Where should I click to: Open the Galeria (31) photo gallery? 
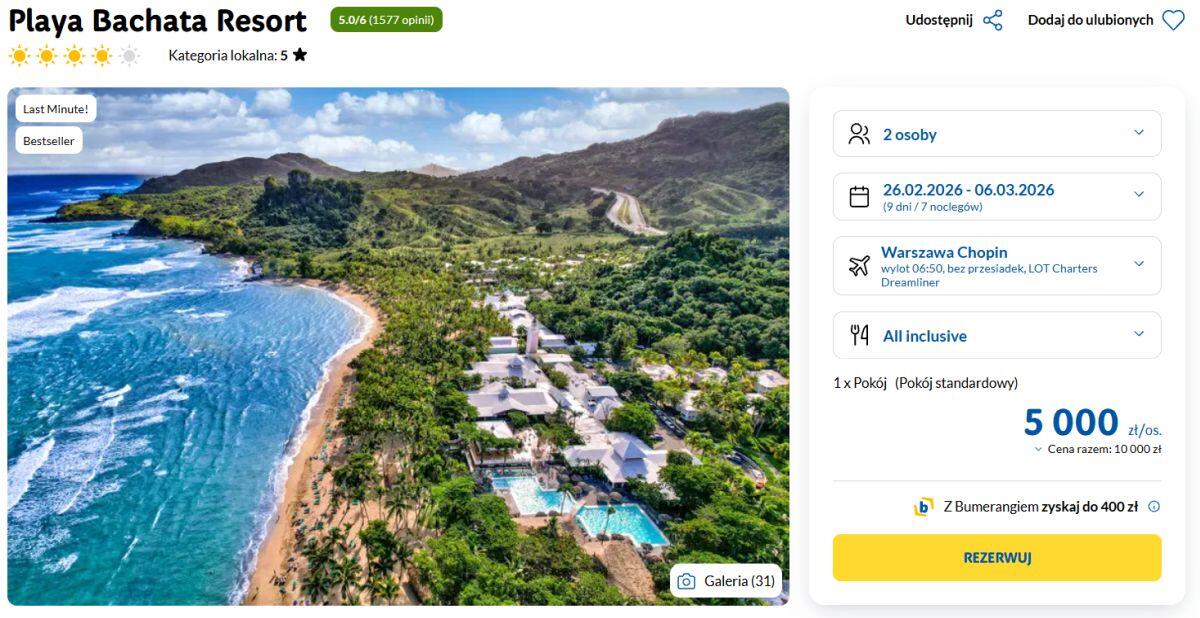[x=726, y=581]
